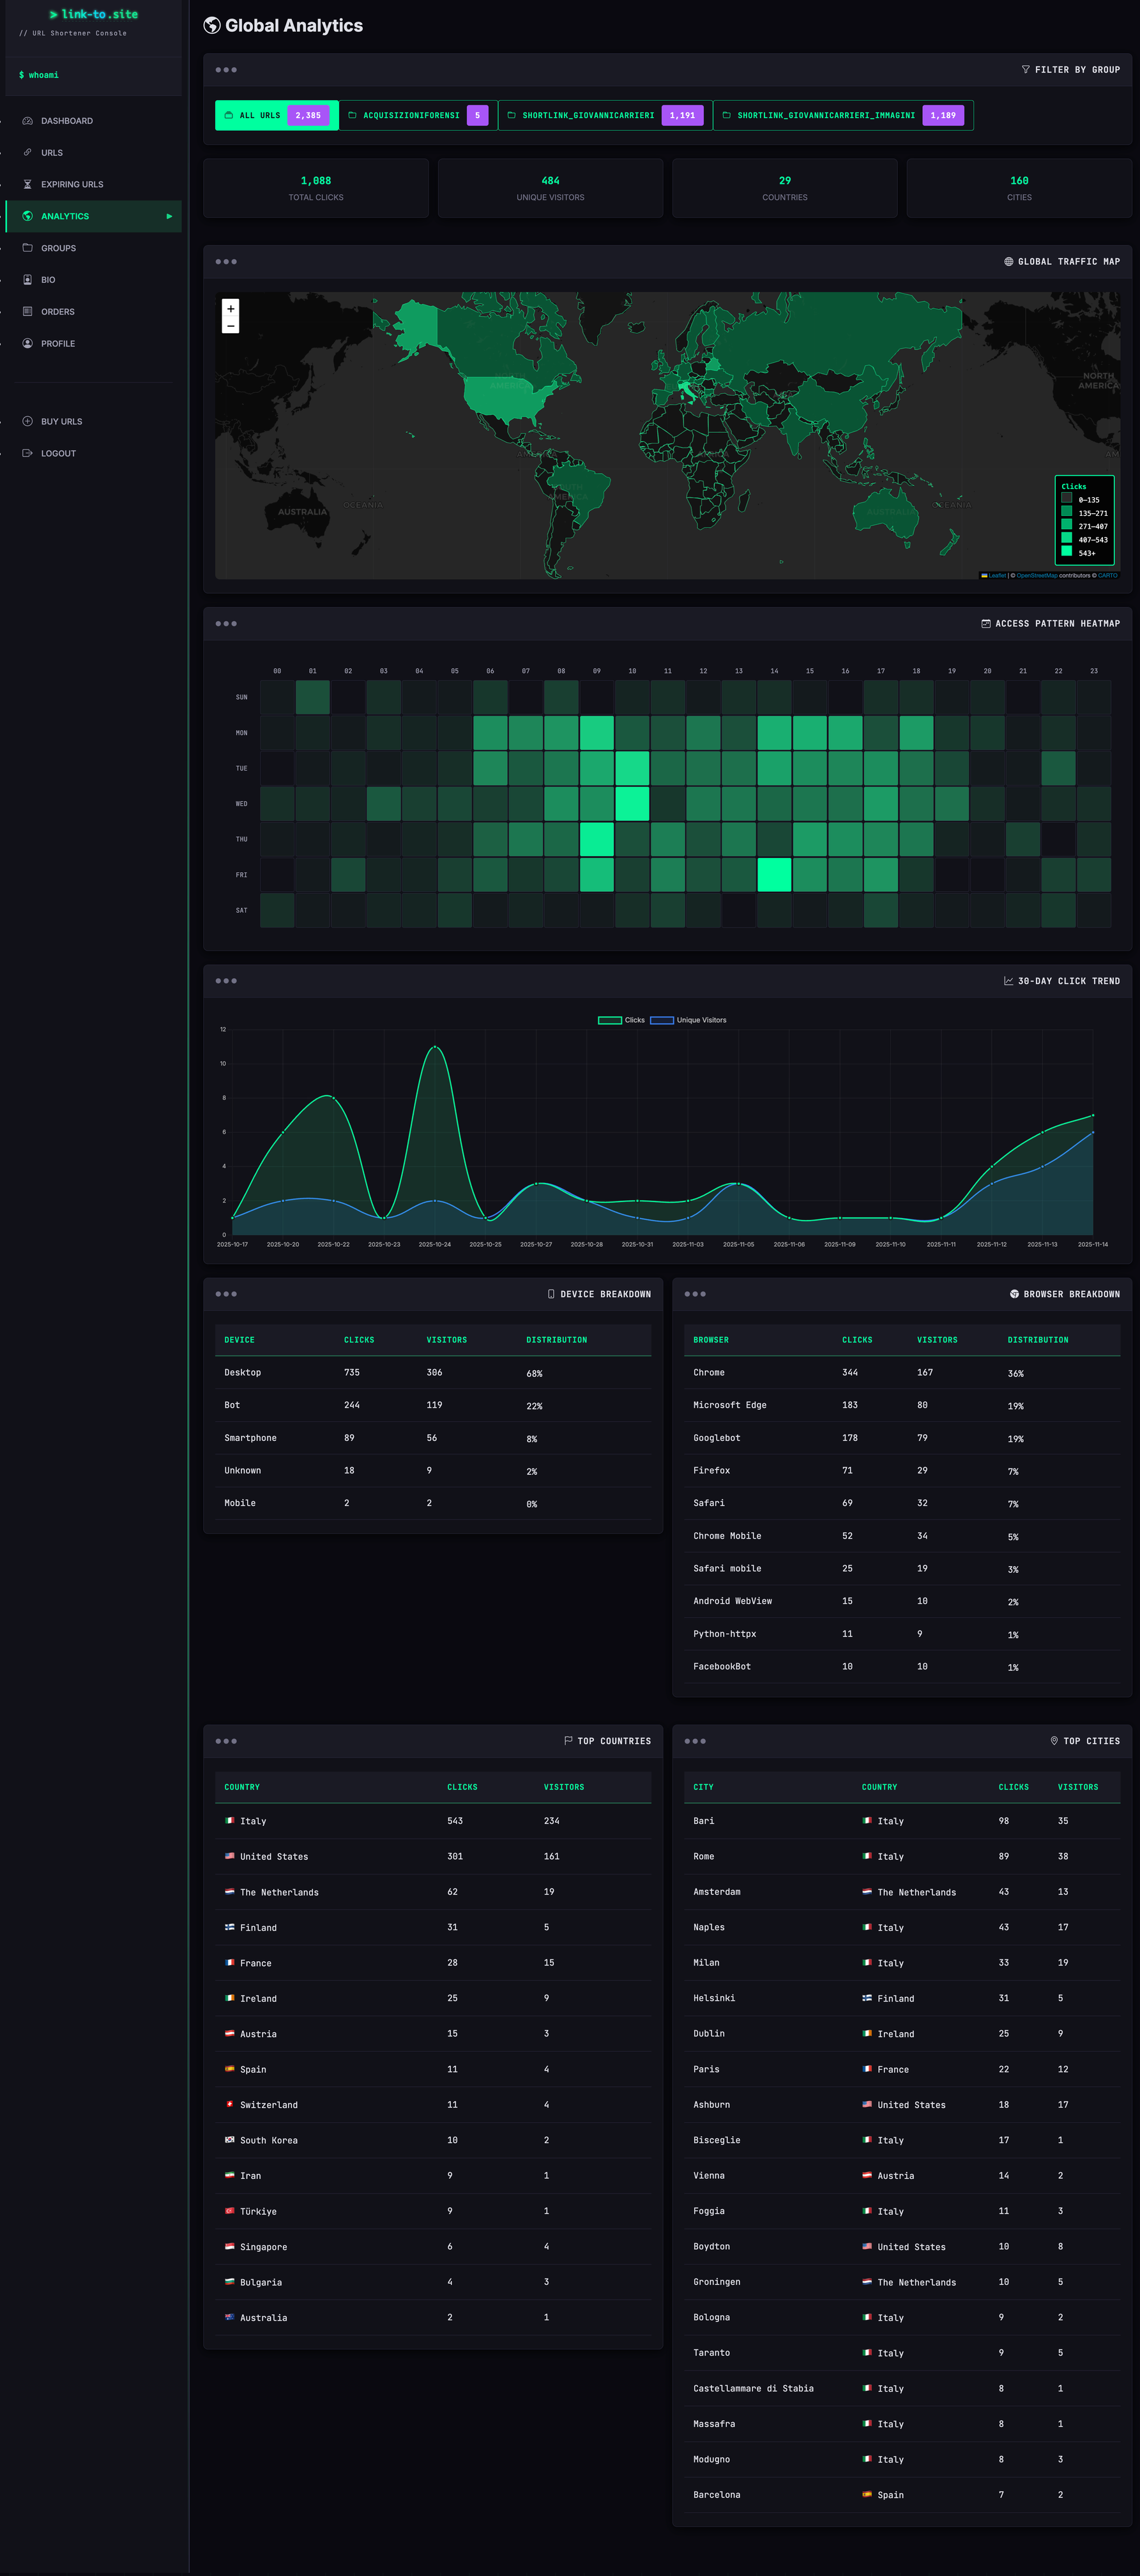Select the Analytics globe icon in sidebar

click(29, 216)
